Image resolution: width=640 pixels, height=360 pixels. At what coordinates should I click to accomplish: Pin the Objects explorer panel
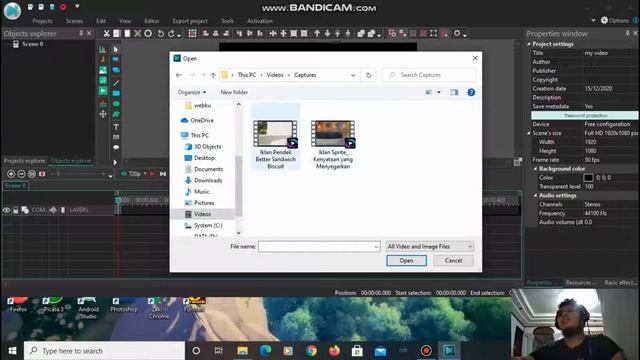click(81, 33)
